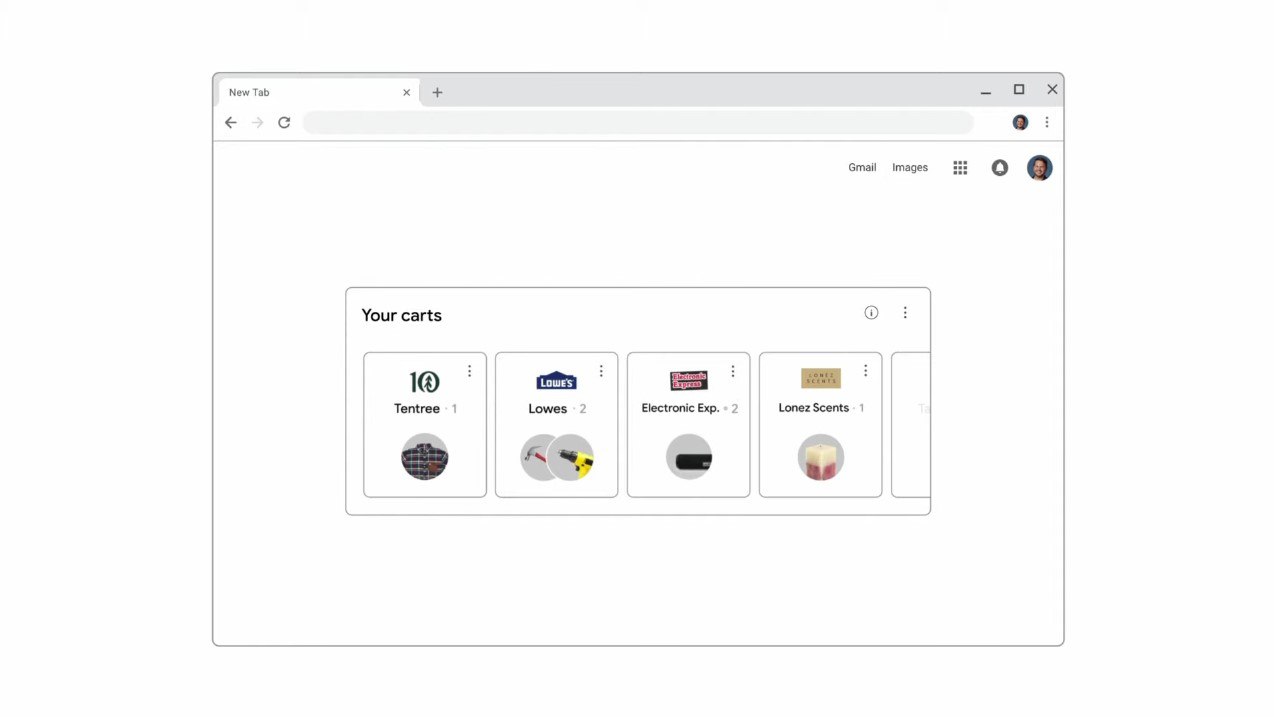Open Your carts module options menu

(905, 313)
